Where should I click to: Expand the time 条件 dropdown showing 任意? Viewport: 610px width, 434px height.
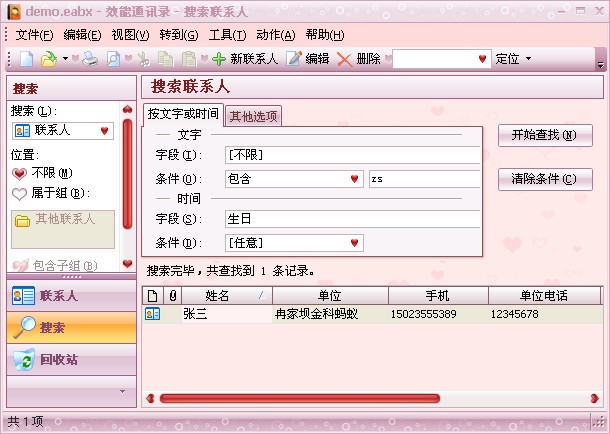[x=293, y=242]
